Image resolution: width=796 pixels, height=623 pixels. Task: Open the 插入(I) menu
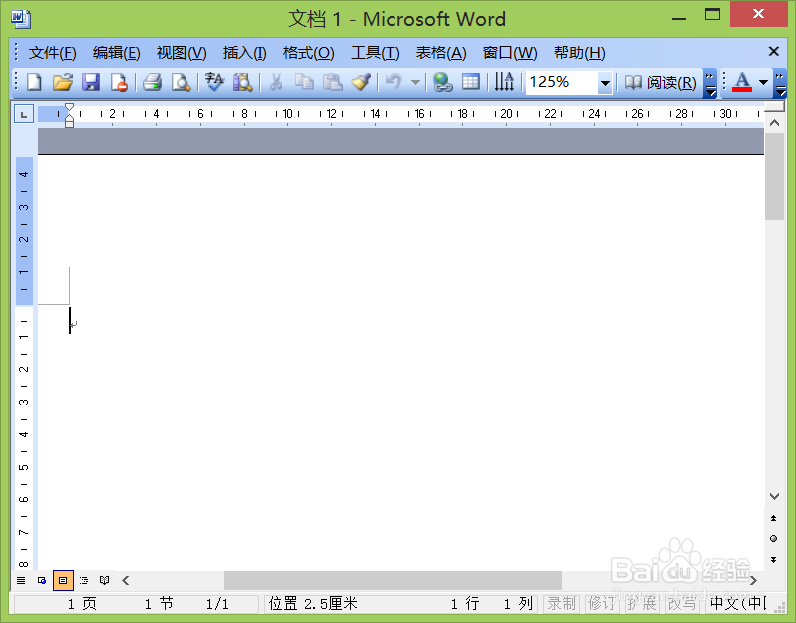click(244, 53)
